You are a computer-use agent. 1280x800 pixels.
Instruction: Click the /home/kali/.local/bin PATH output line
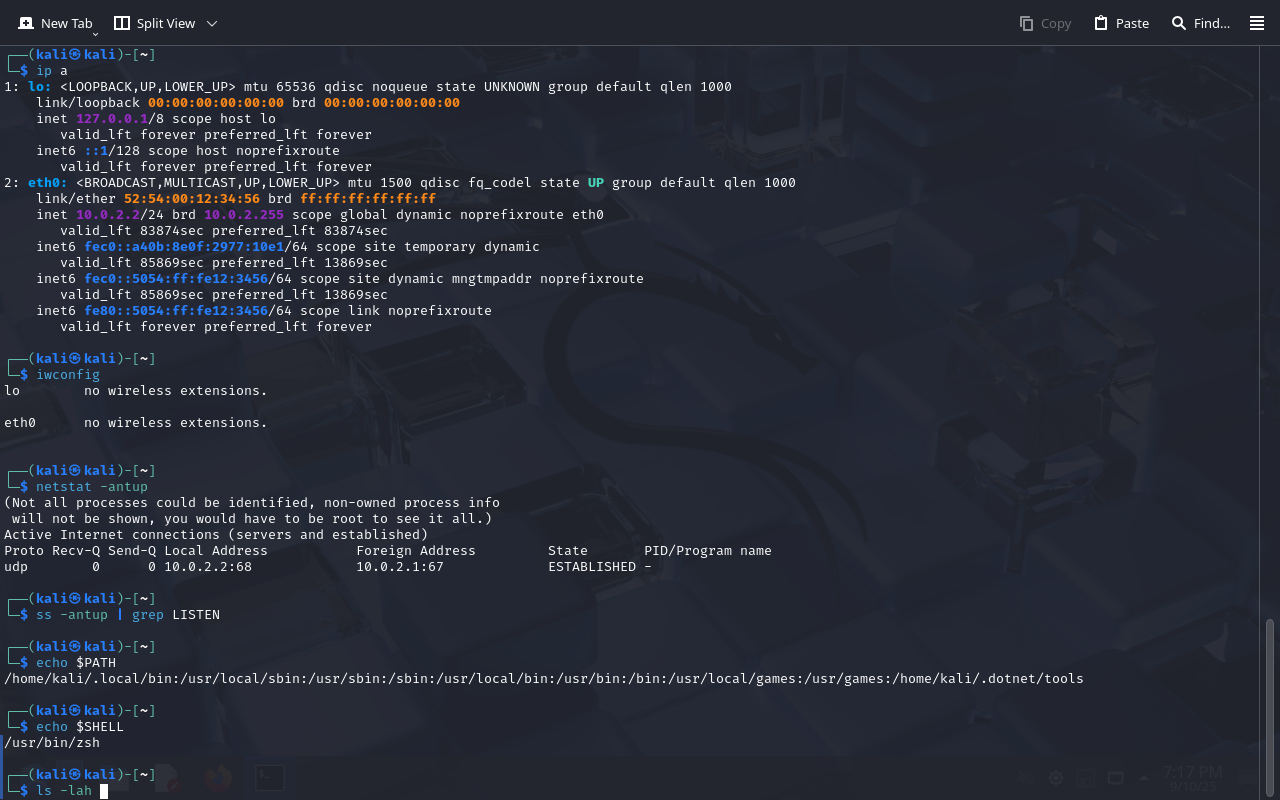[x=544, y=679]
